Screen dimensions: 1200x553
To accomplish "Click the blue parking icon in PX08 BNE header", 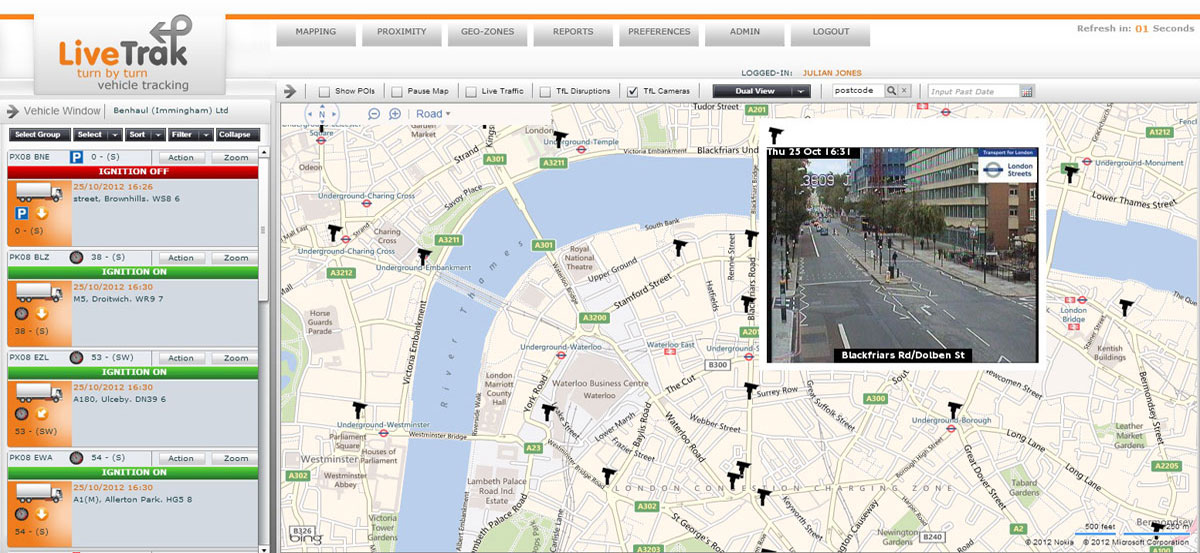I will [x=75, y=157].
